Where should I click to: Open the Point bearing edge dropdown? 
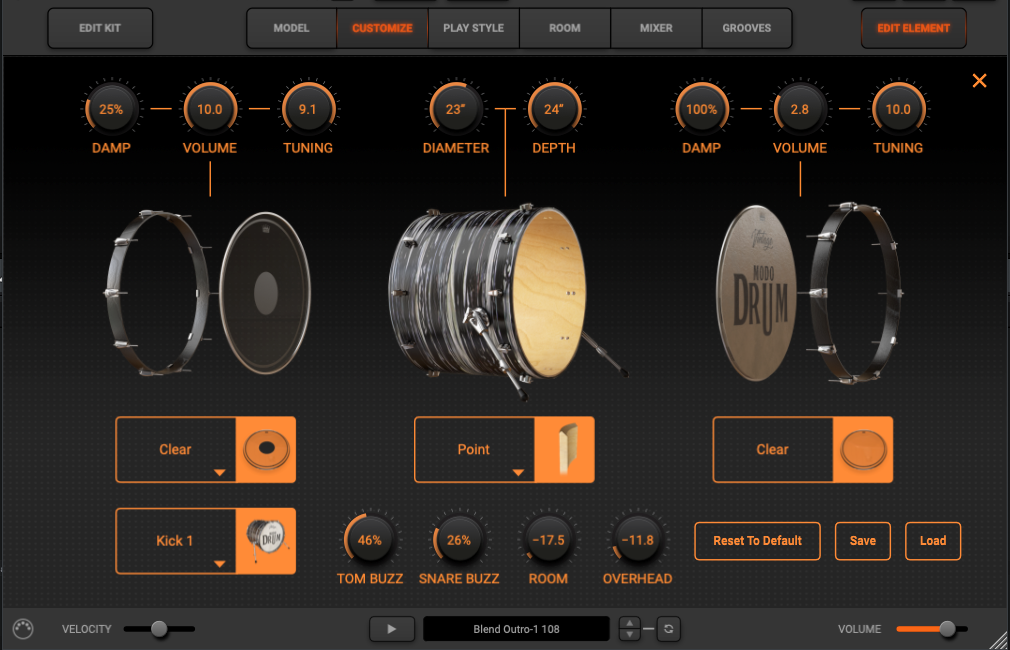475,450
